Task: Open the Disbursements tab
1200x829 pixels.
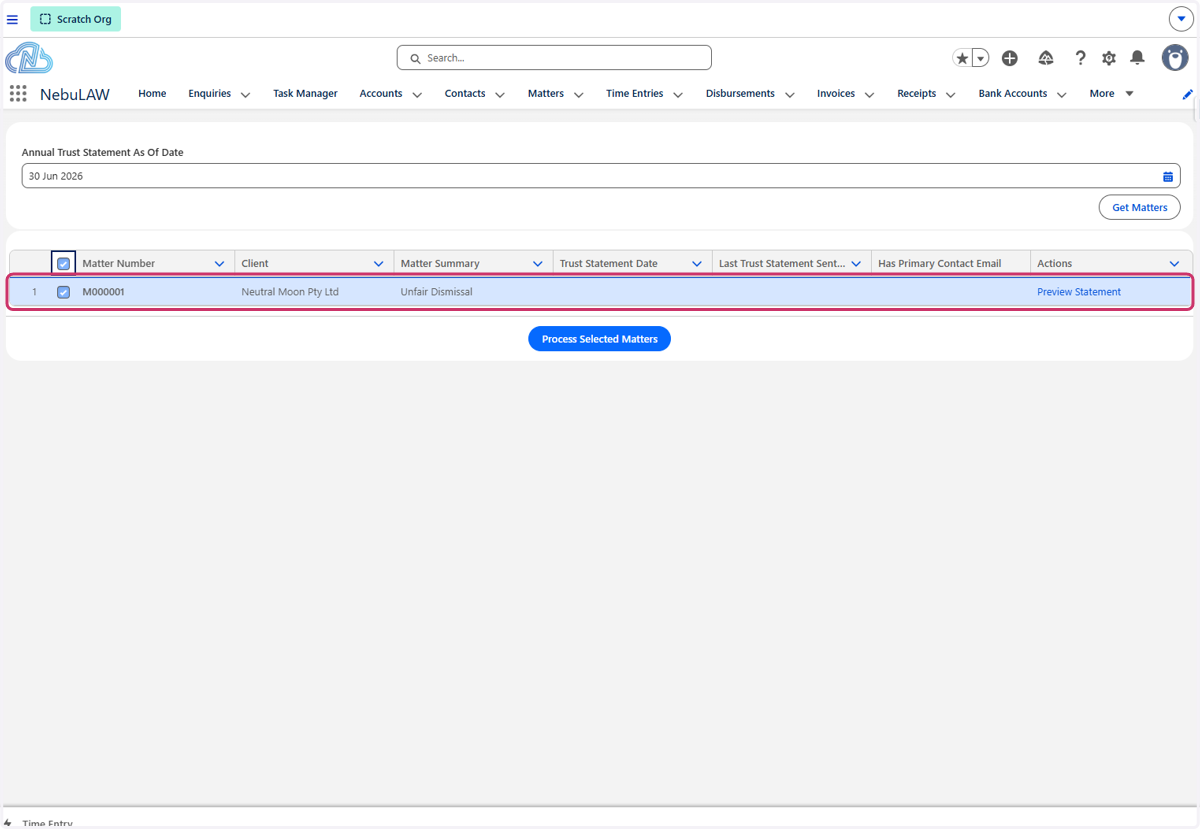Action: click(x=740, y=93)
